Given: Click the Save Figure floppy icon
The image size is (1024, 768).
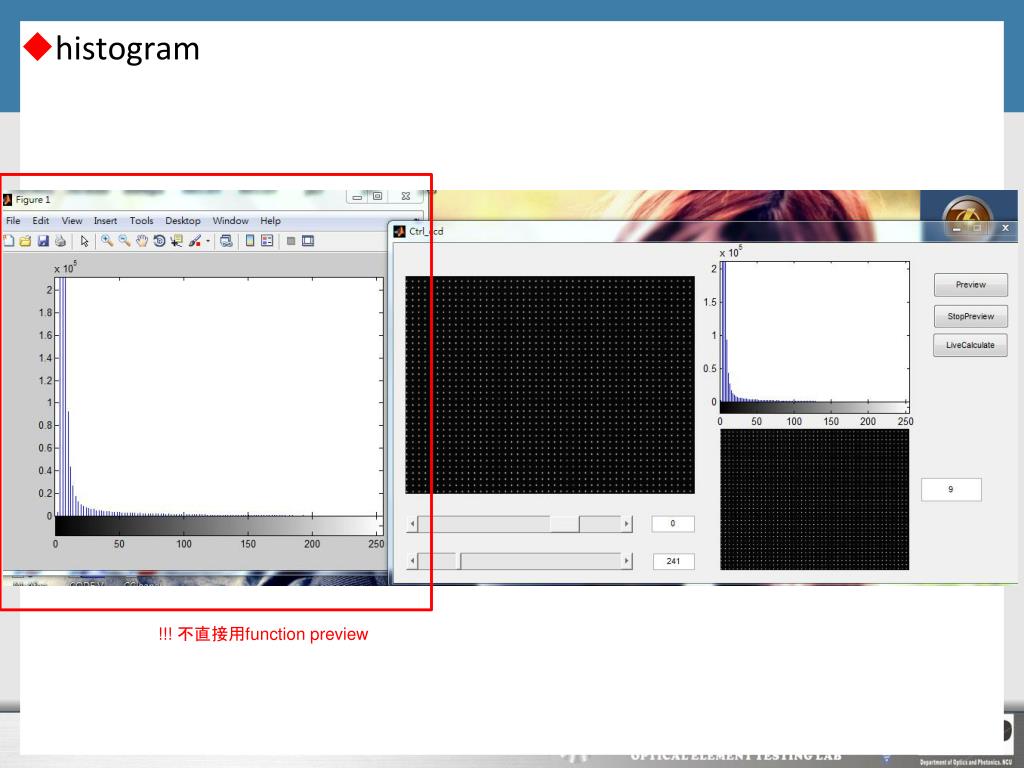Looking at the screenshot, I should click(43, 241).
